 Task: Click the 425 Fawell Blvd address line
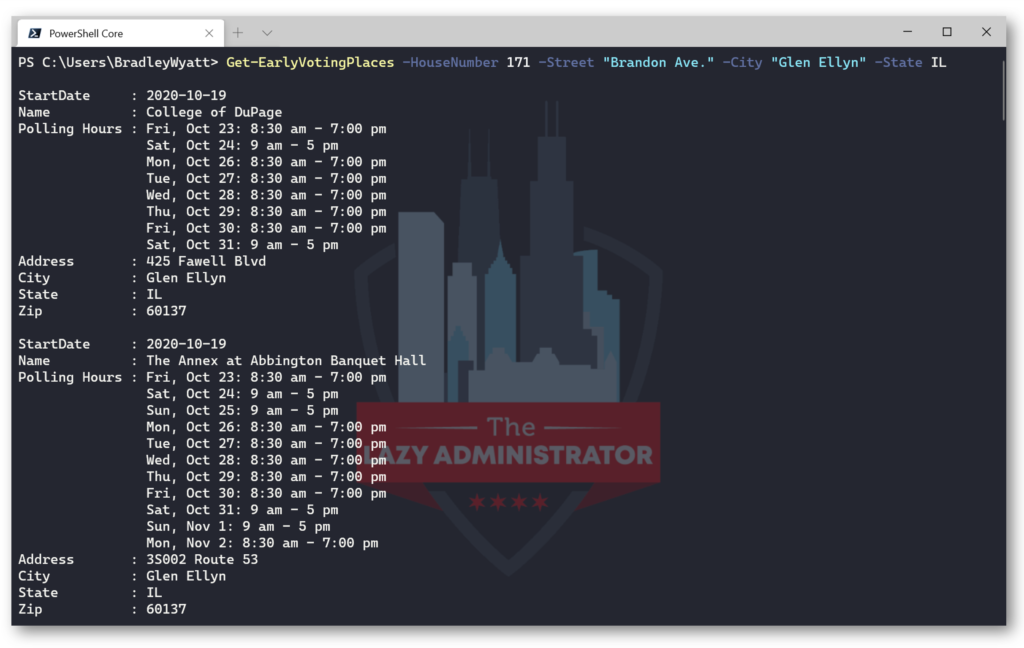pyautogui.click(x=206, y=261)
